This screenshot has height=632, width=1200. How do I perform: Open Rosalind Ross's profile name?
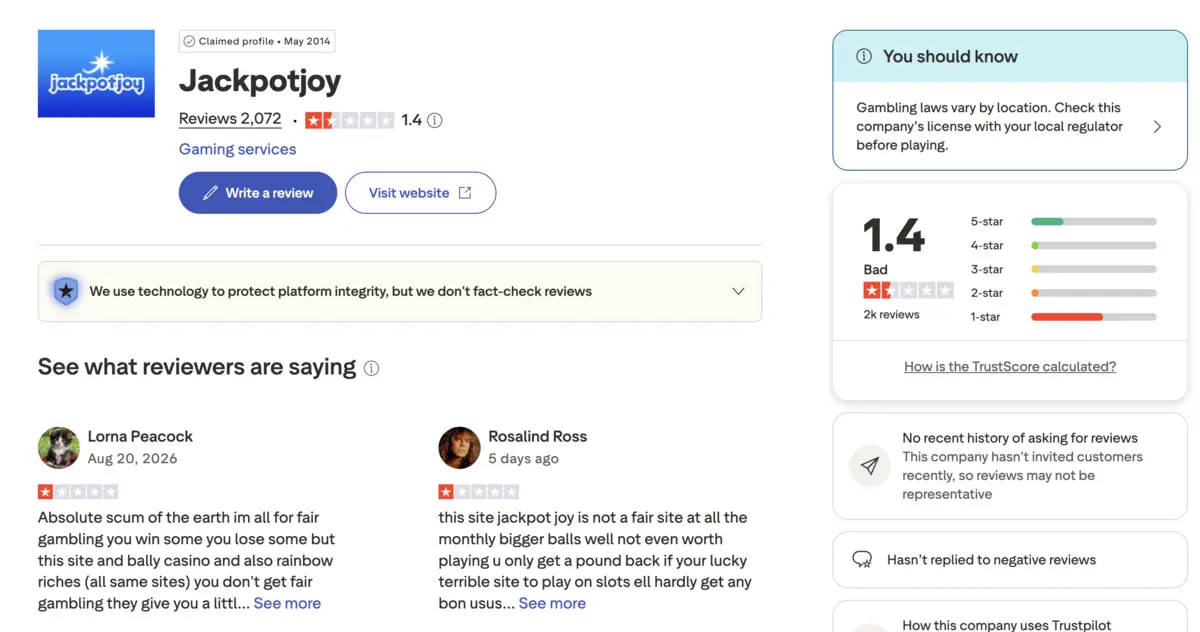pyautogui.click(x=537, y=436)
